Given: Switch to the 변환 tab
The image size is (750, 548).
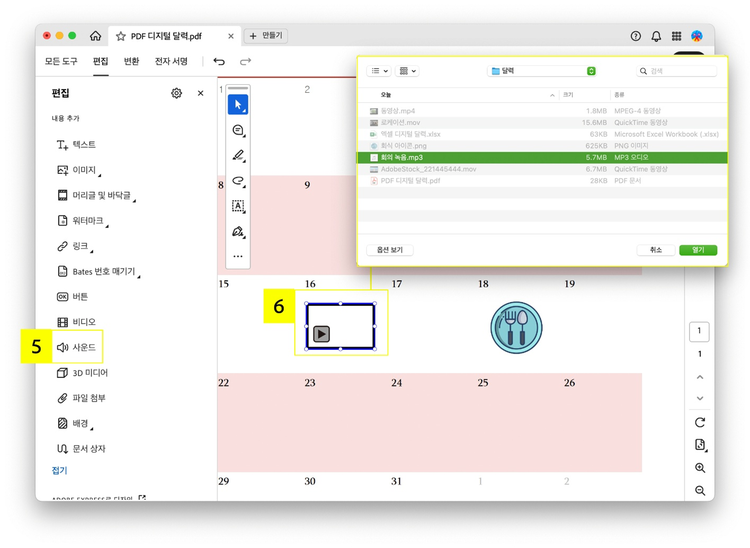Looking at the screenshot, I should 132,61.
